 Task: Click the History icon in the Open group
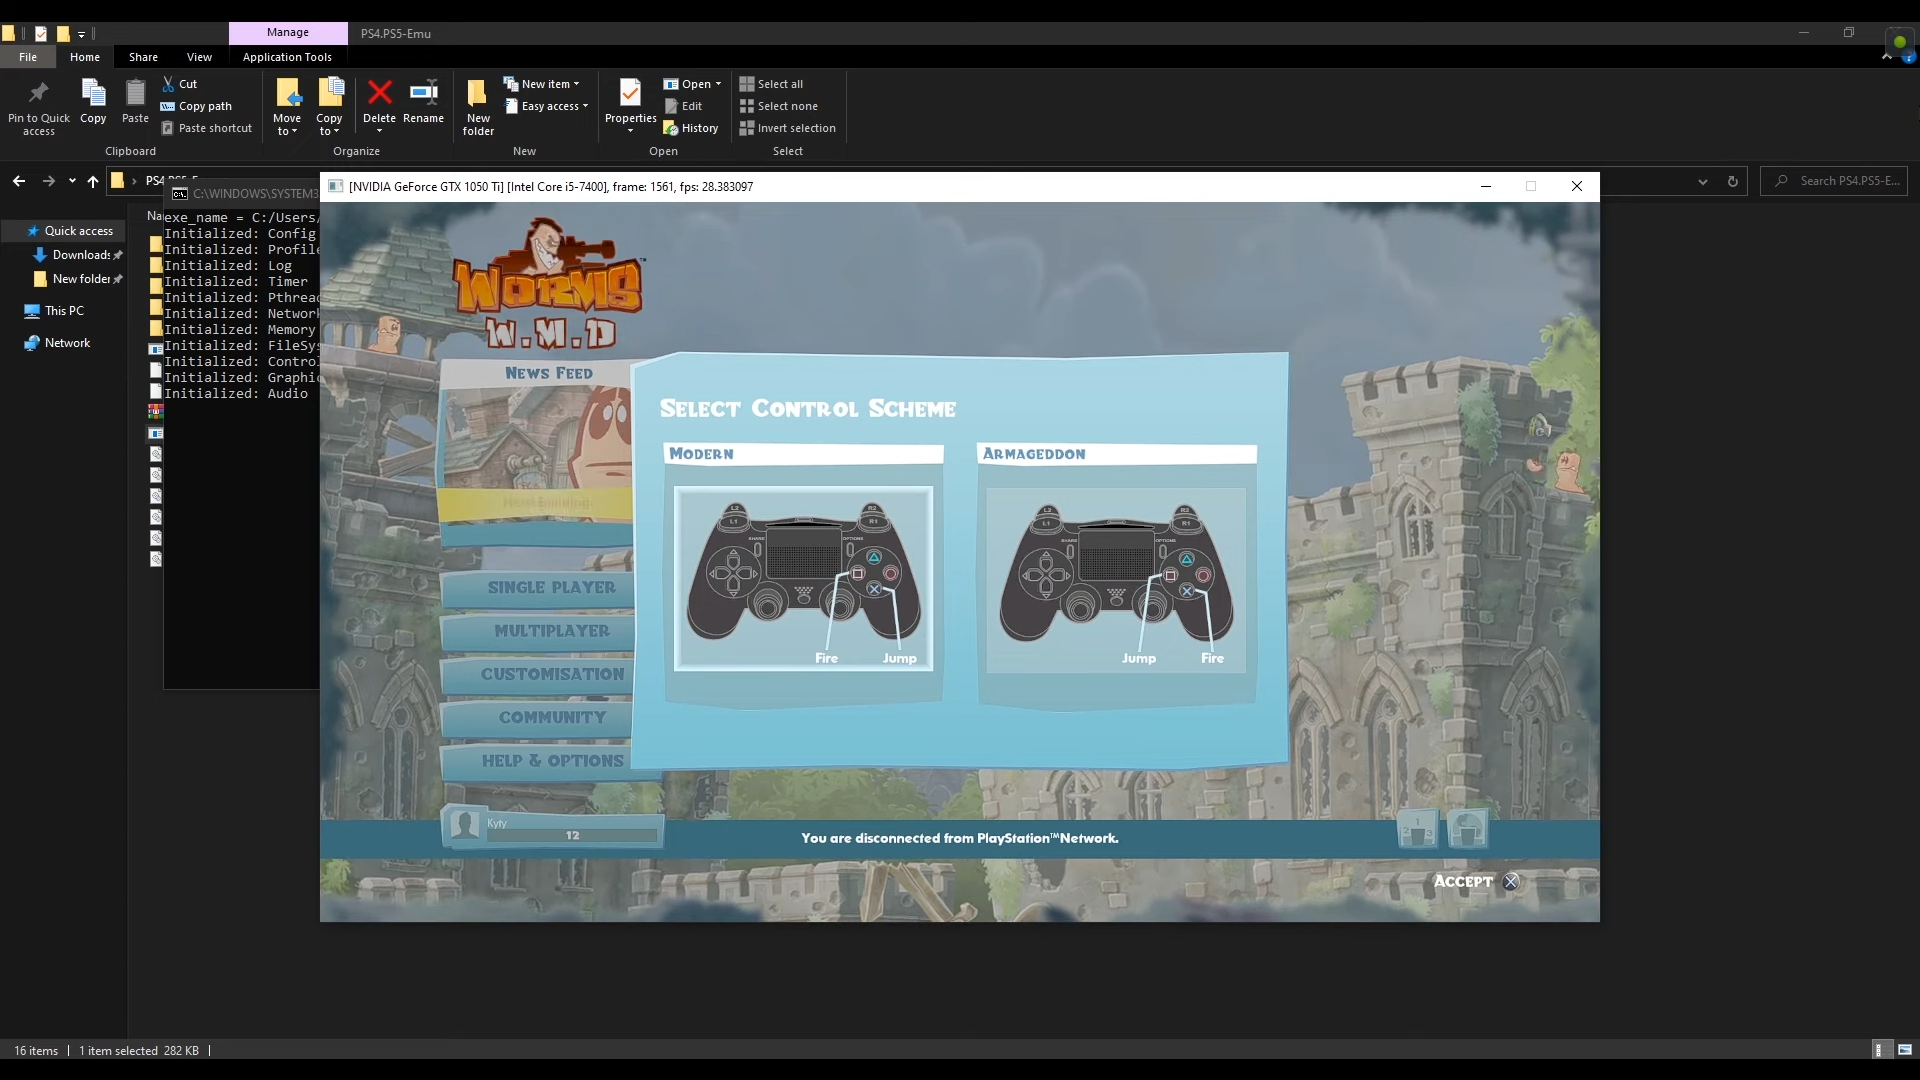(691, 128)
